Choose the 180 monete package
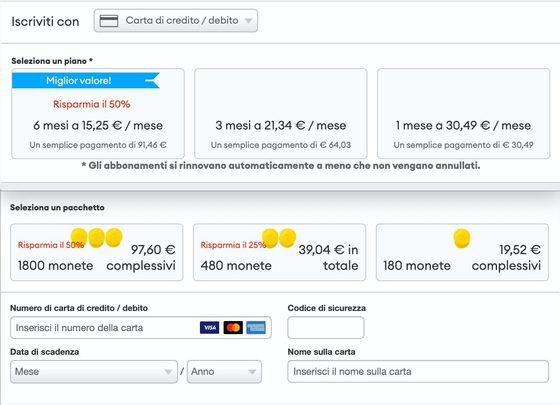The height and width of the screenshot is (405, 560). coord(462,252)
